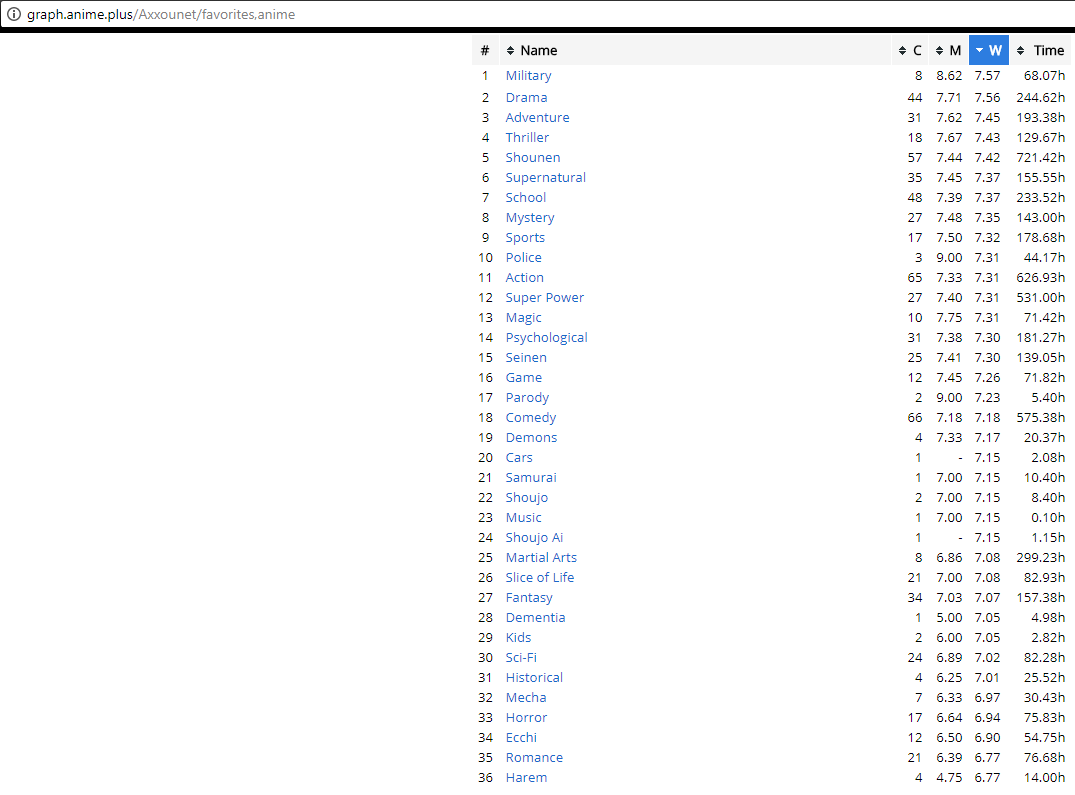Open the Psychological genre link

coord(546,337)
